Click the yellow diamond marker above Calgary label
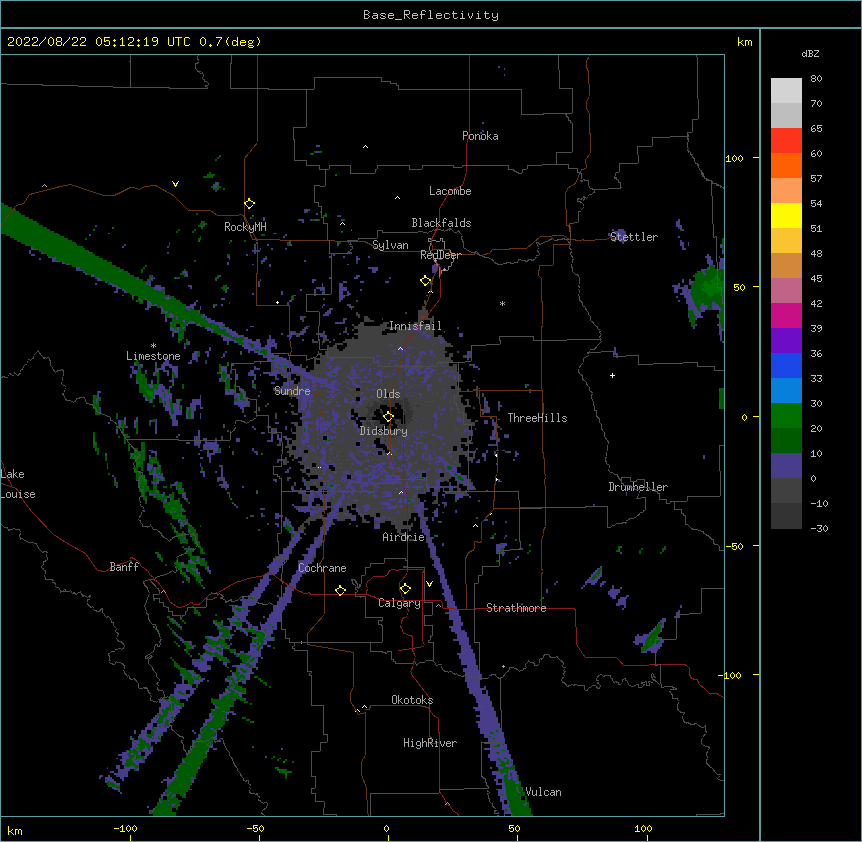862x842 pixels. (405, 589)
